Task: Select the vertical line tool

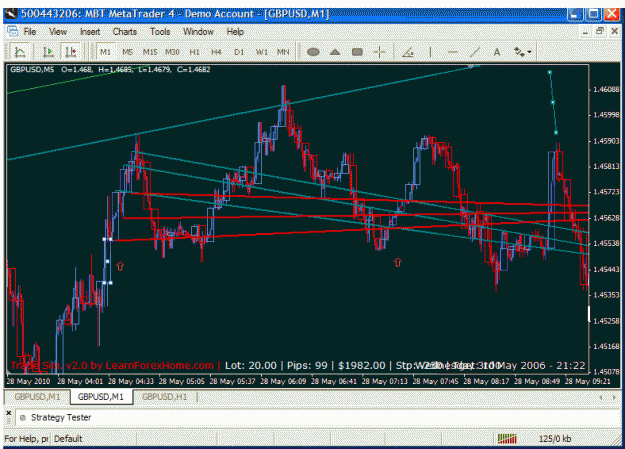Action: (430, 52)
